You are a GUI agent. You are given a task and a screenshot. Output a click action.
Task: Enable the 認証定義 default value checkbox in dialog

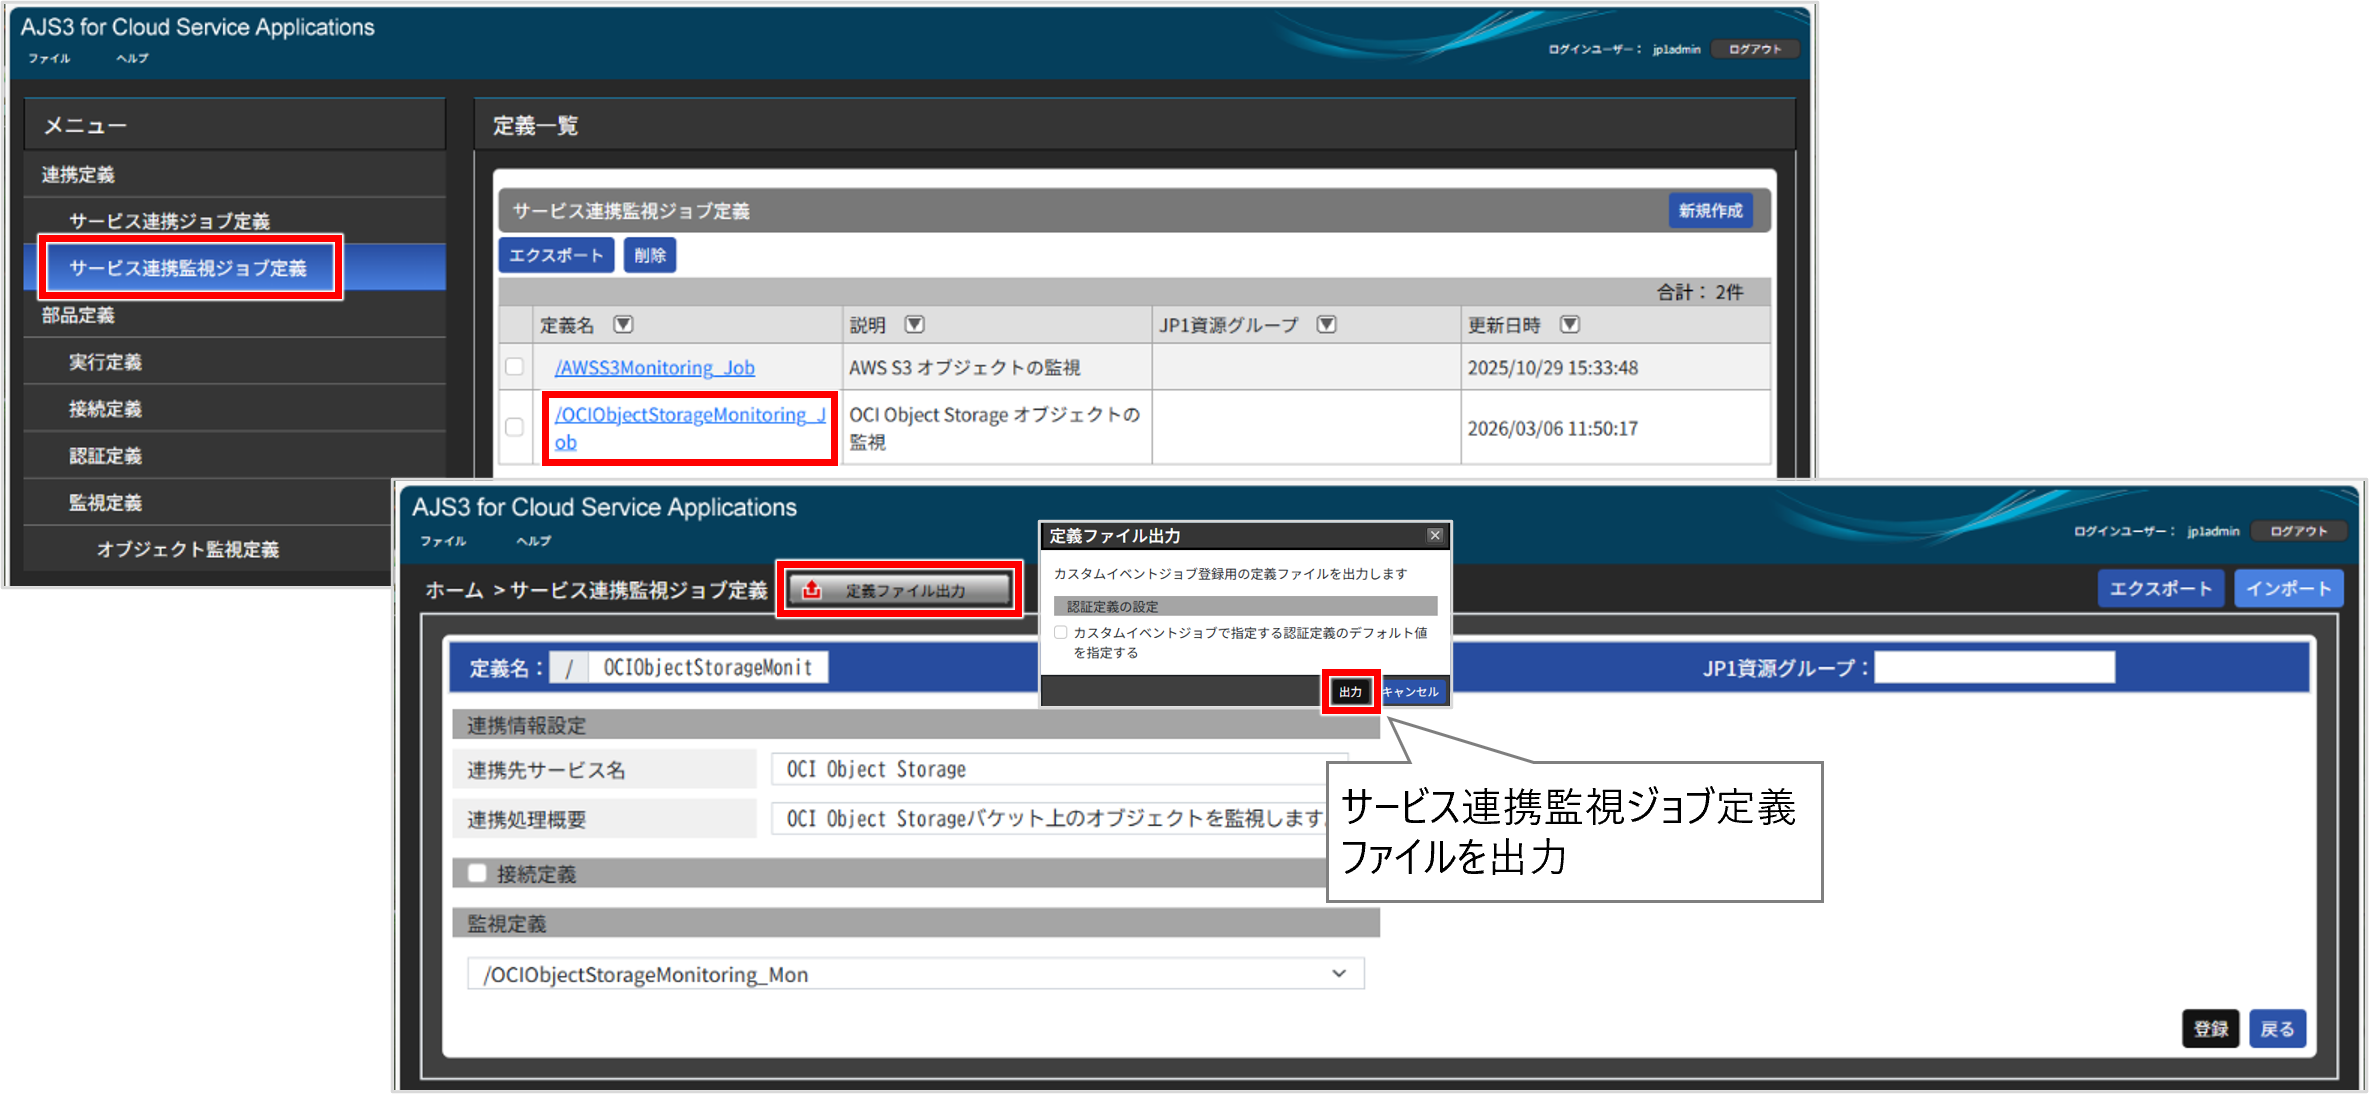(x=1060, y=632)
